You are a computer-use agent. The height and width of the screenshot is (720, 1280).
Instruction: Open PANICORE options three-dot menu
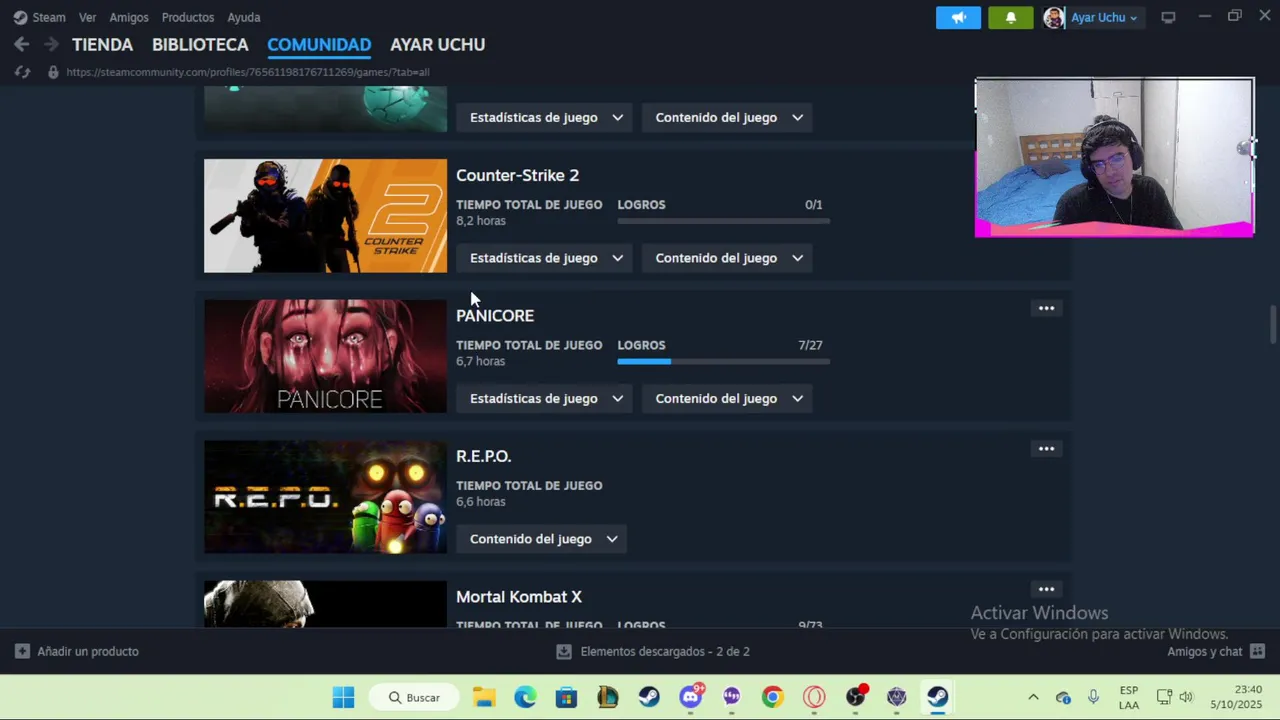tap(1046, 308)
